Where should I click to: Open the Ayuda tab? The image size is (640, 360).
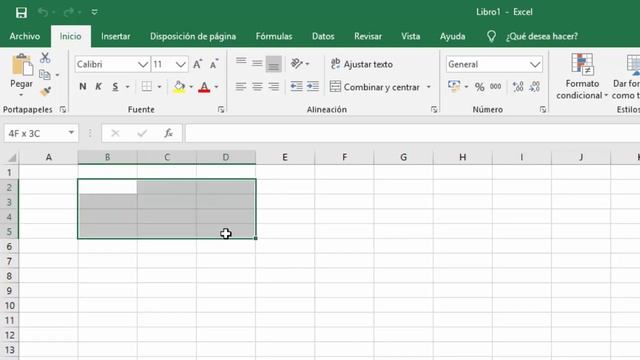pos(452,36)
